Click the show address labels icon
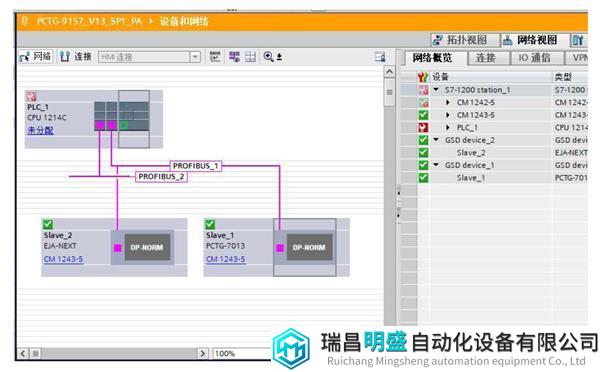Image resolution: width=600 pixels, height=372 pixels. tap(215, 57)
